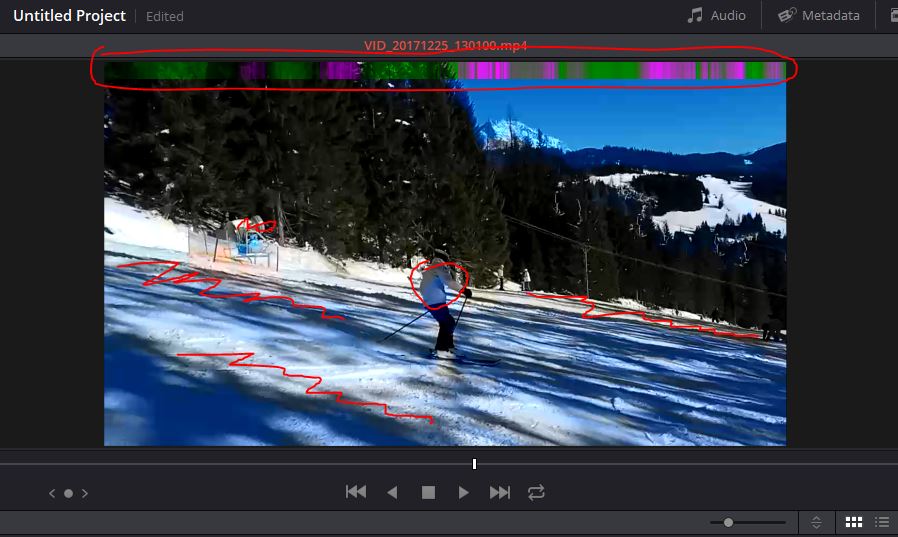The width and height of the screenshot is (898, 537).
Task: Go to next marker arrow
Action: [85, 493]
